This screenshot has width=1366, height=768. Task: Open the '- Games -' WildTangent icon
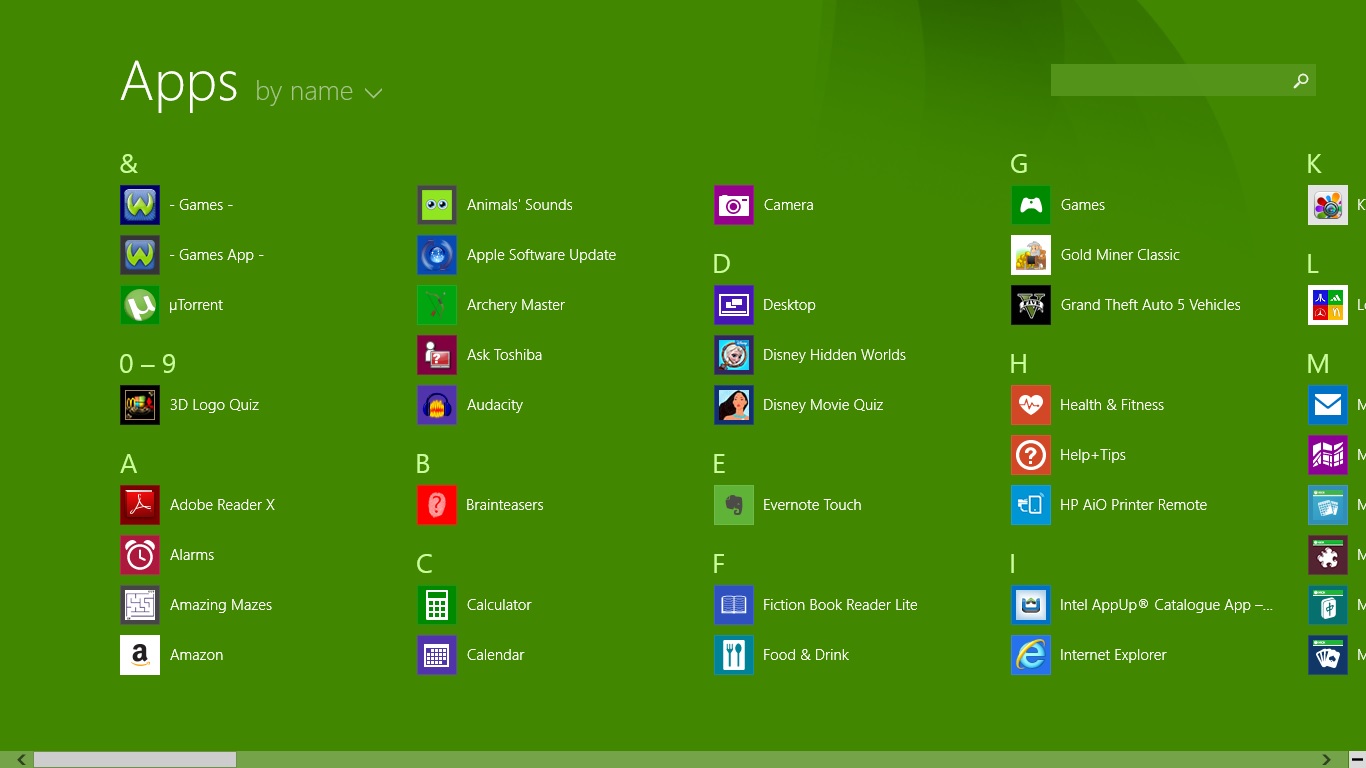pos(140,205)
